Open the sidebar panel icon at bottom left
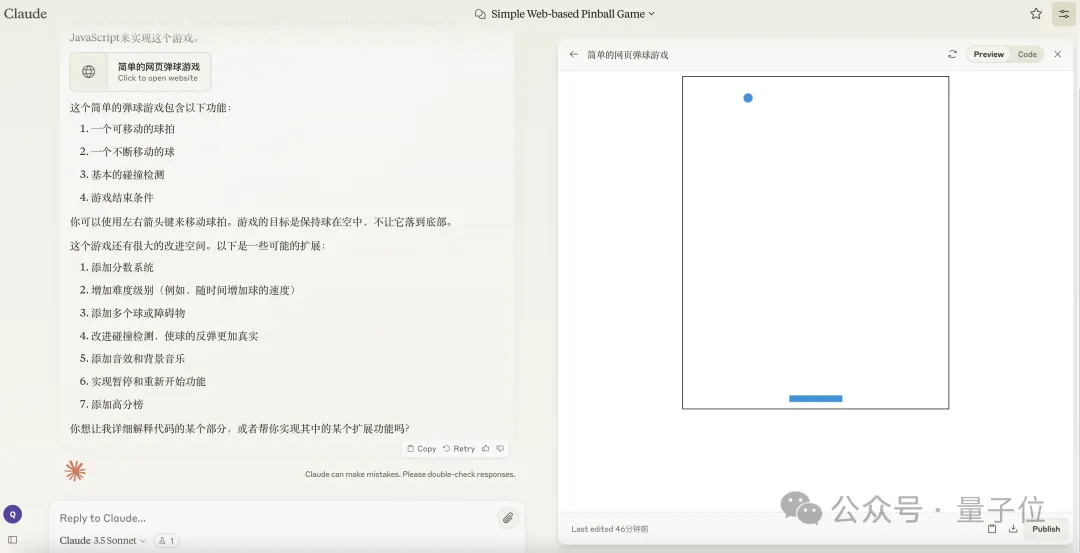 [12, 540]
